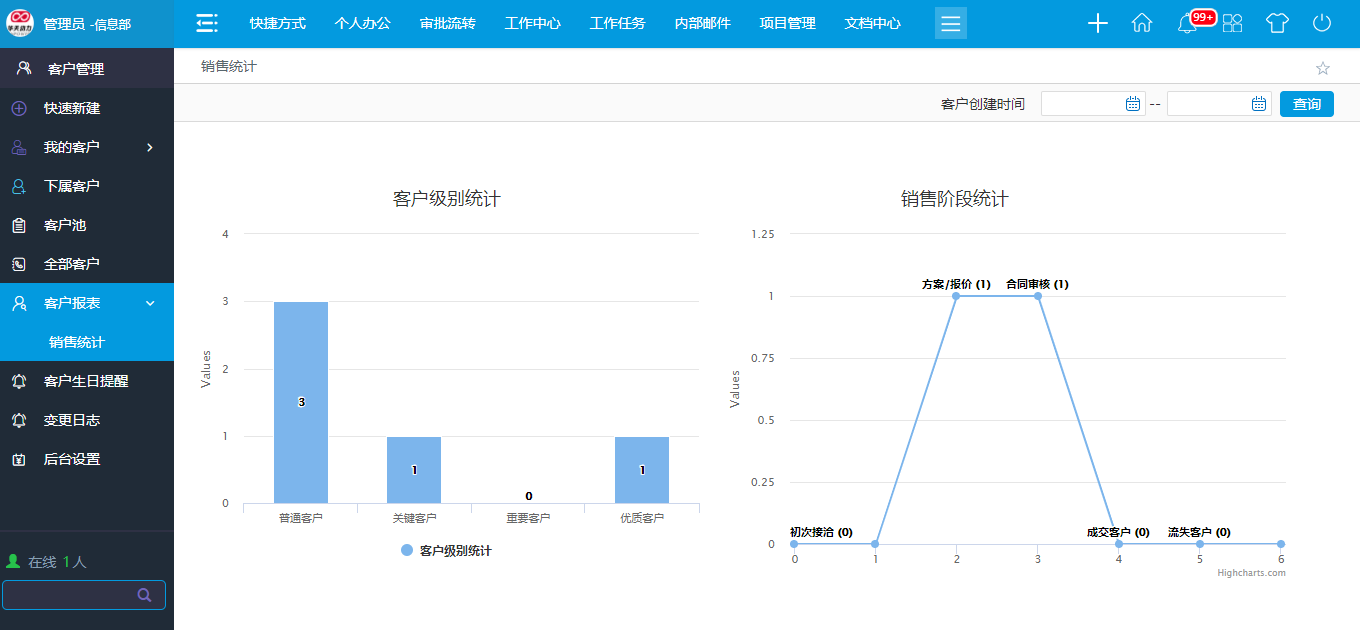The image size is (1360, 630).
Task: Focus the sidebar search input field
Action: tap(70, 595)
